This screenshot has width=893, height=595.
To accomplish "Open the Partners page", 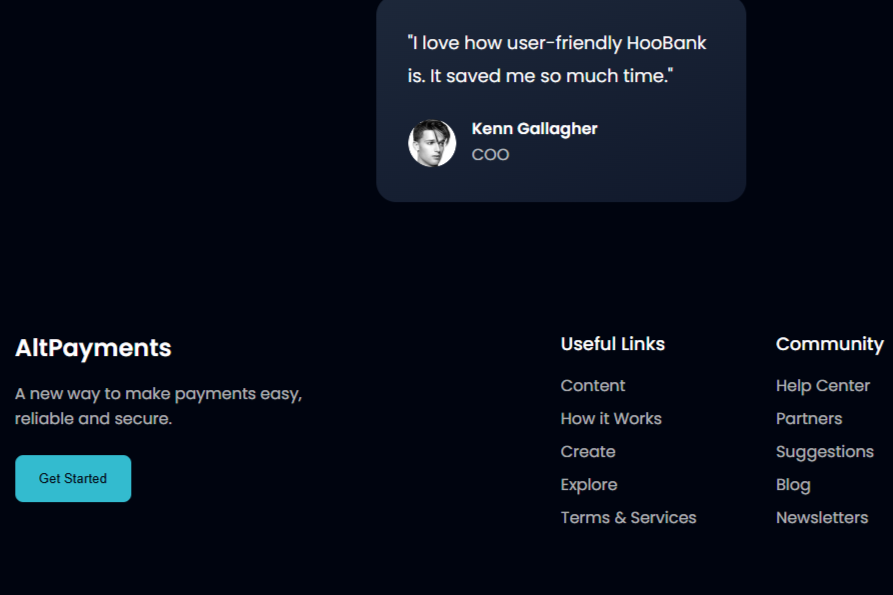I will (x=809, y=418).
